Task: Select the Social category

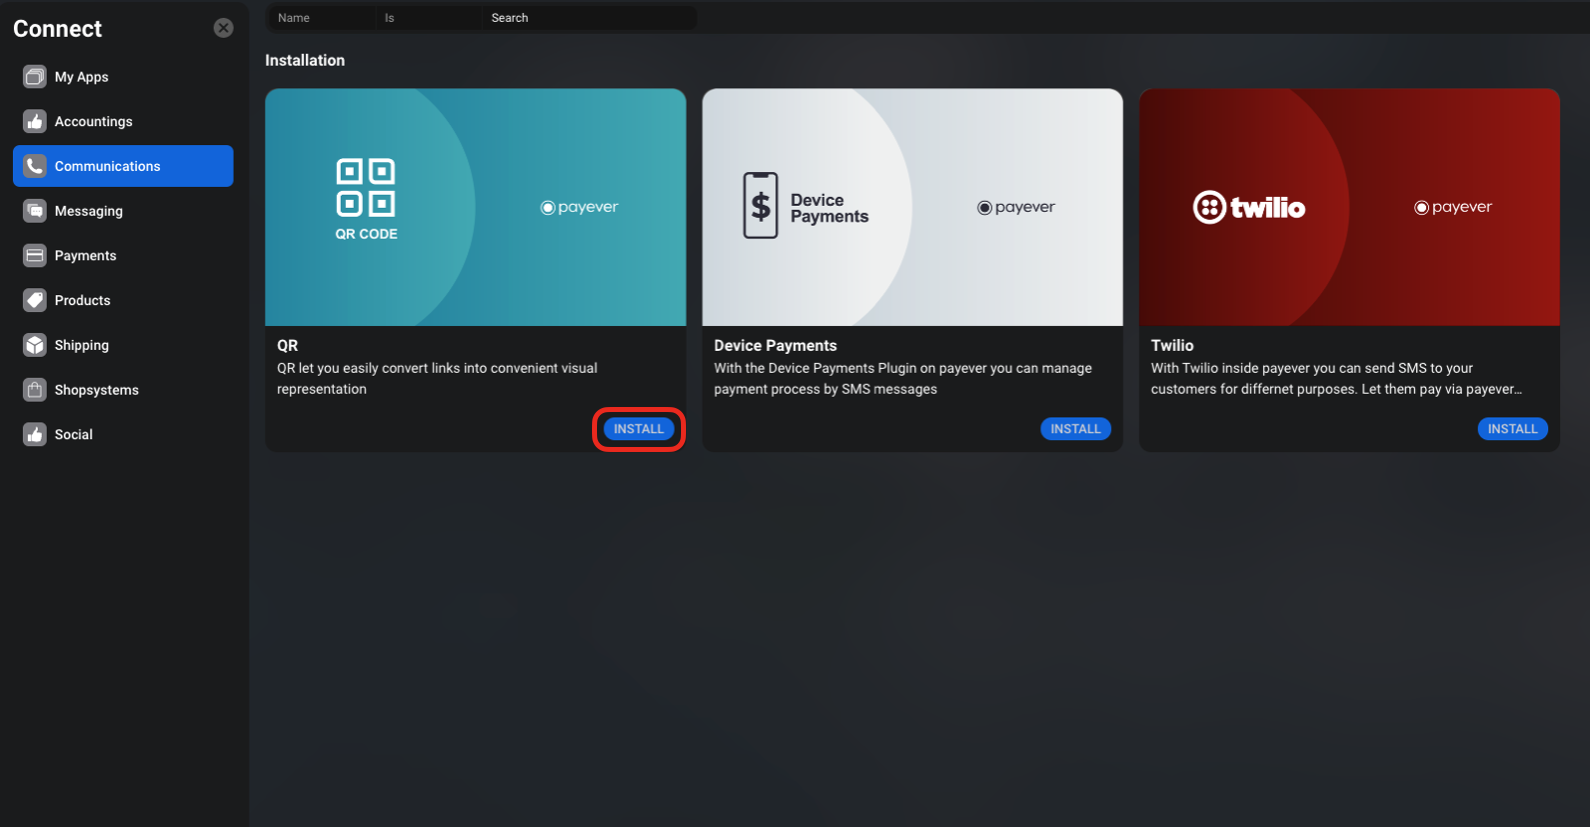Action: (123, 435)
